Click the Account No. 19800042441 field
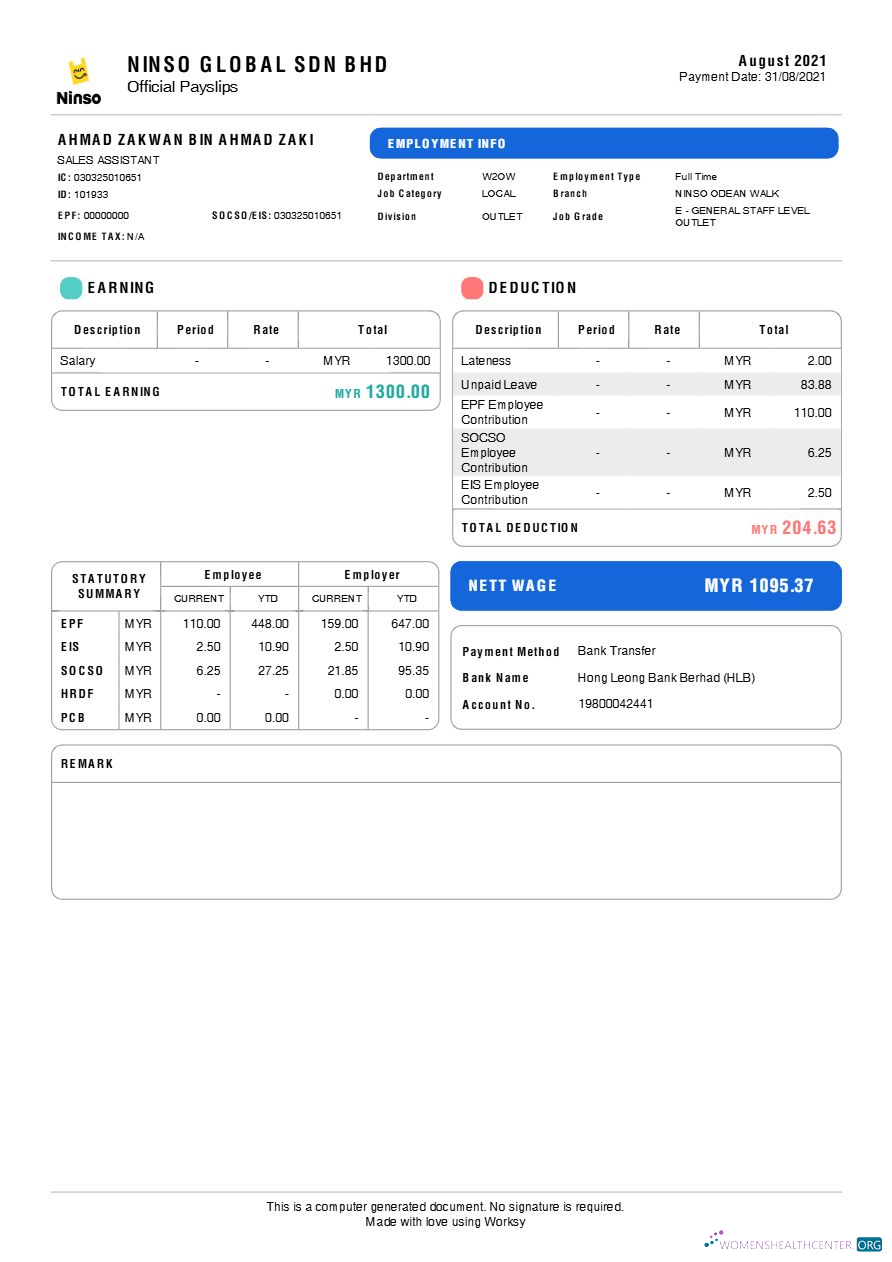Viewport: 892px width, 1262px height. pyautogui.click(x=618, y=704)
